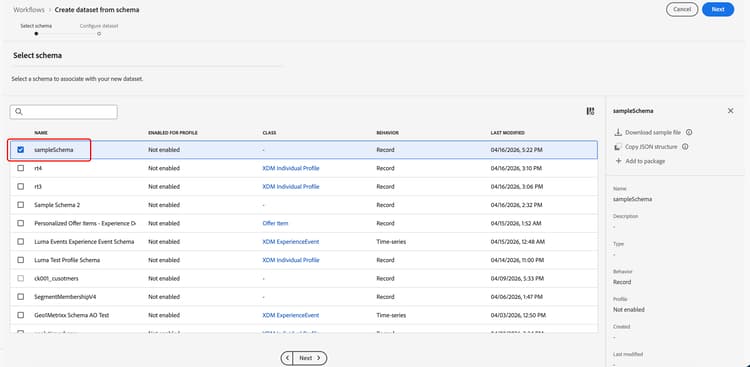
Task: Sort by ENABLED FOR PROFILE column header
Action: (173, 133)
